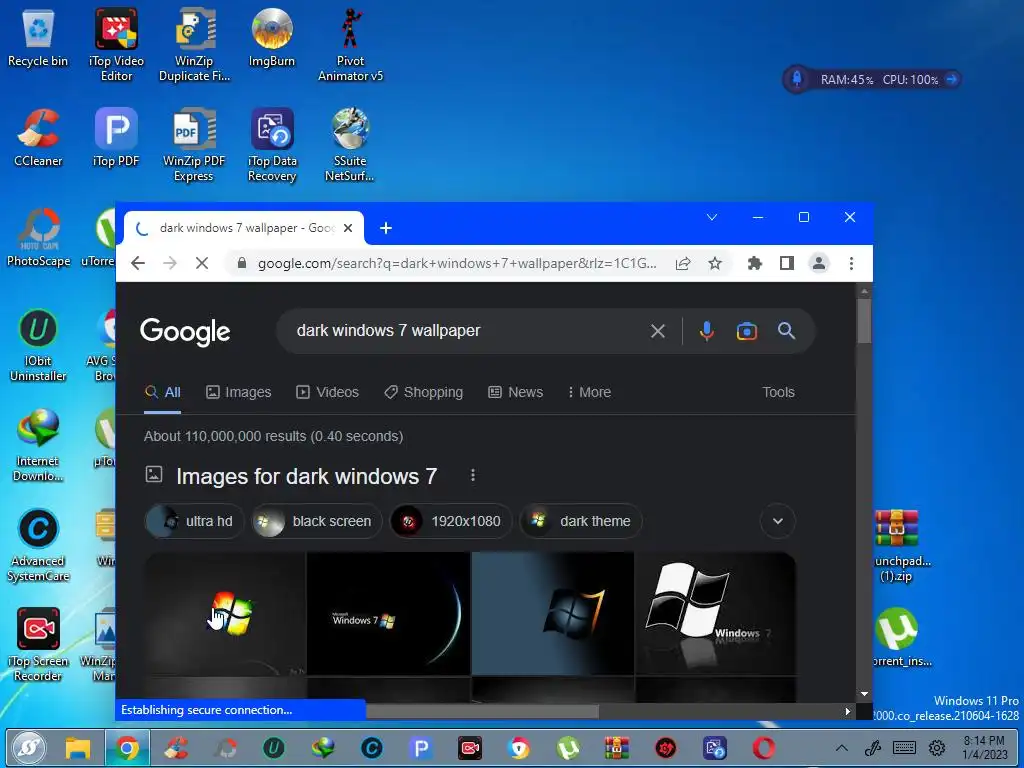Bookmark this page with the star icon

point(715,263)
